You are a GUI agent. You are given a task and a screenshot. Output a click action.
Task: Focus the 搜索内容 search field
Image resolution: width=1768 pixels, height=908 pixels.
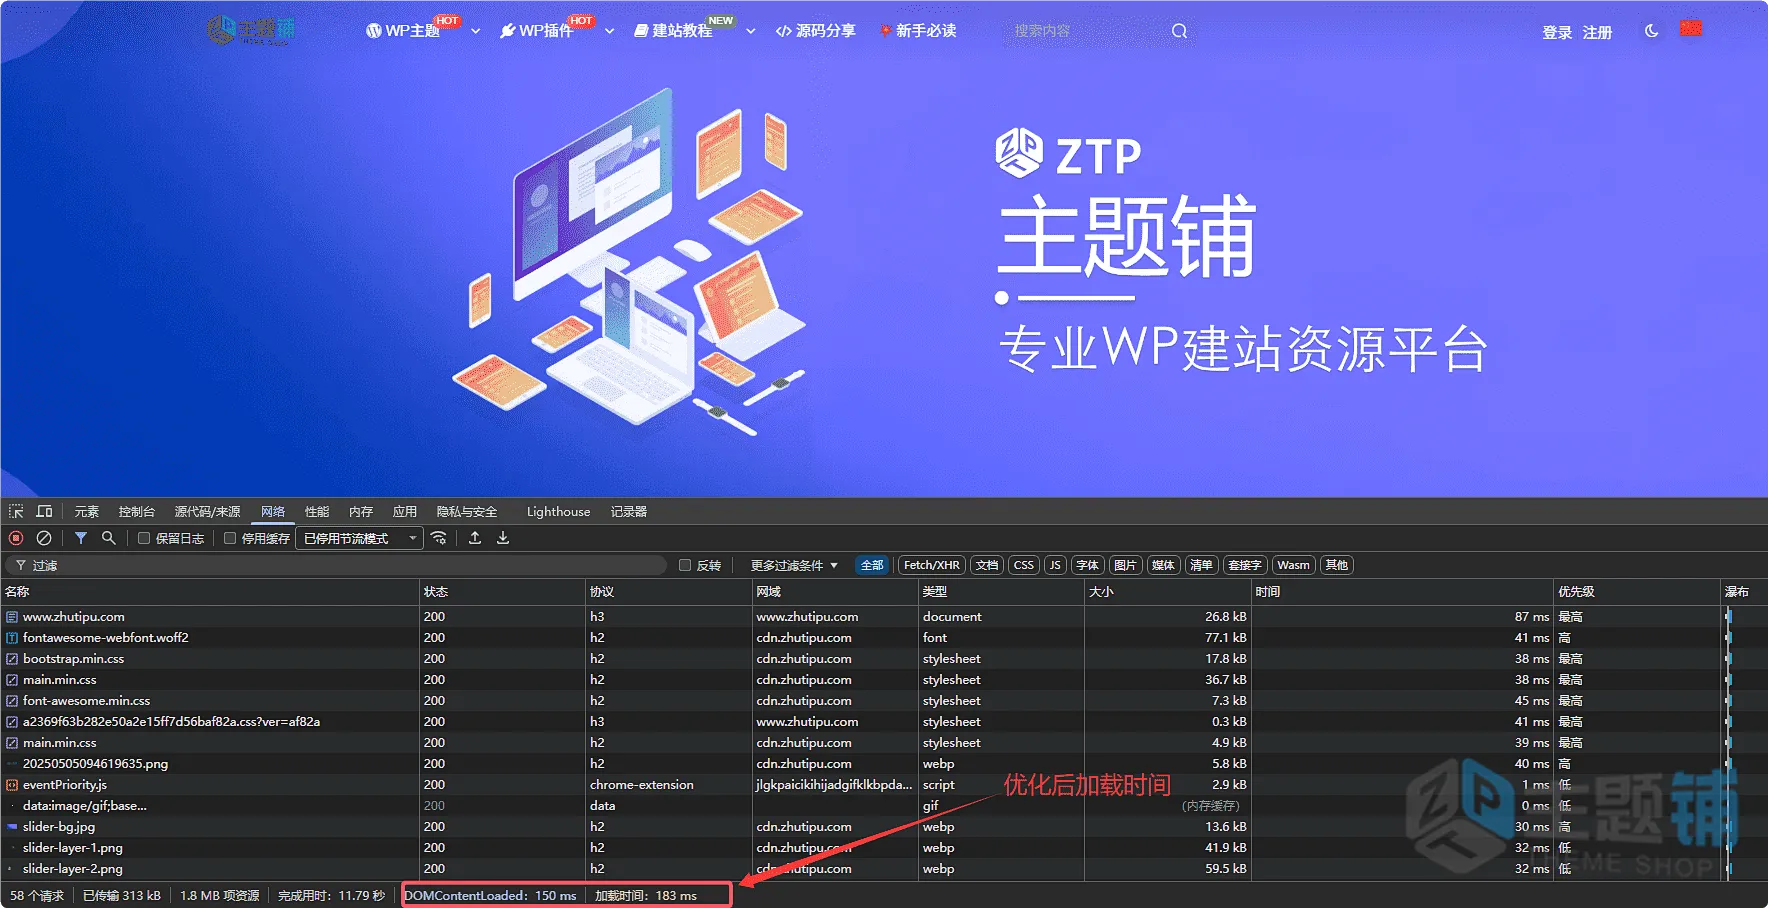point(1085,31)
